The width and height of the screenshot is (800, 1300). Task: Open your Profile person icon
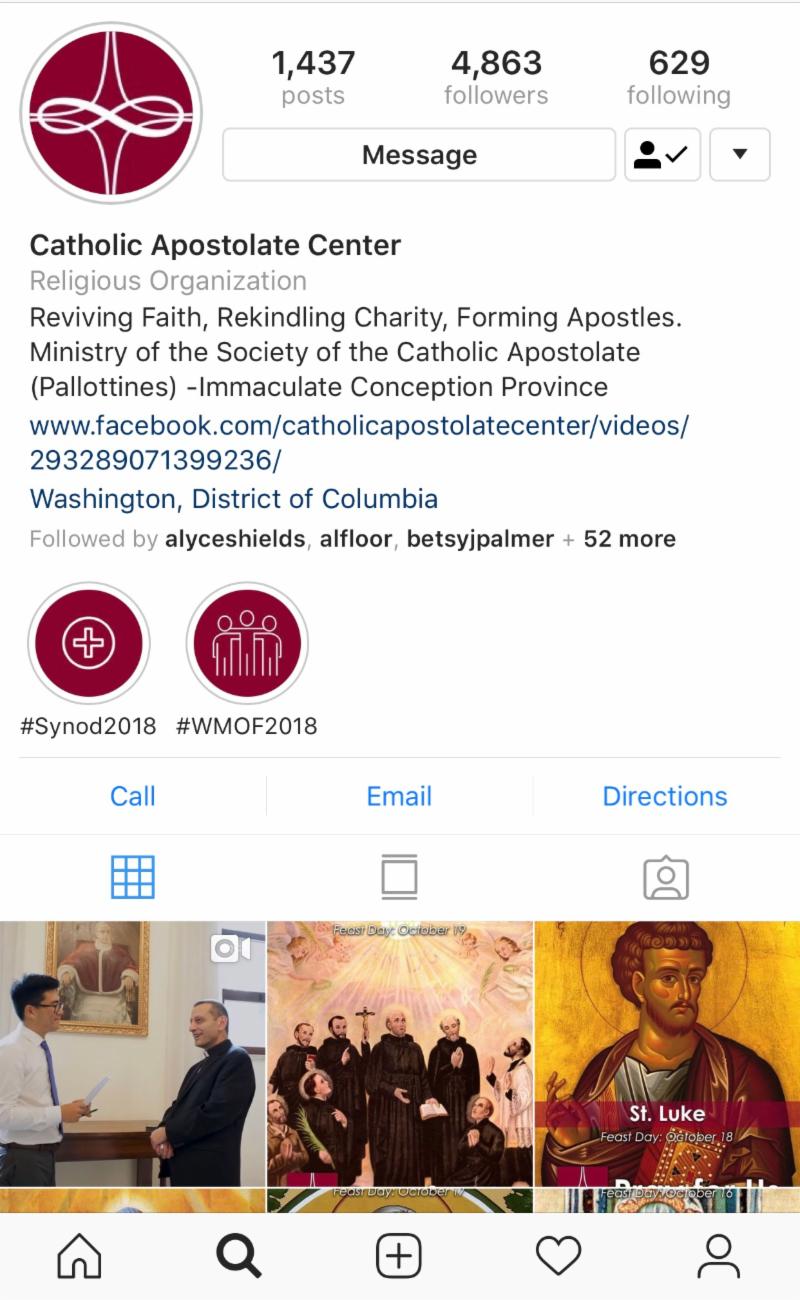pyautogui.click(x=718, y=1256)
